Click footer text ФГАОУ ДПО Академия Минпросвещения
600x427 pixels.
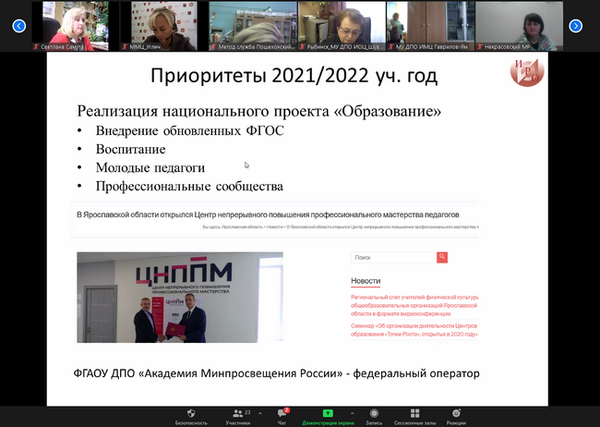[276, 373]
